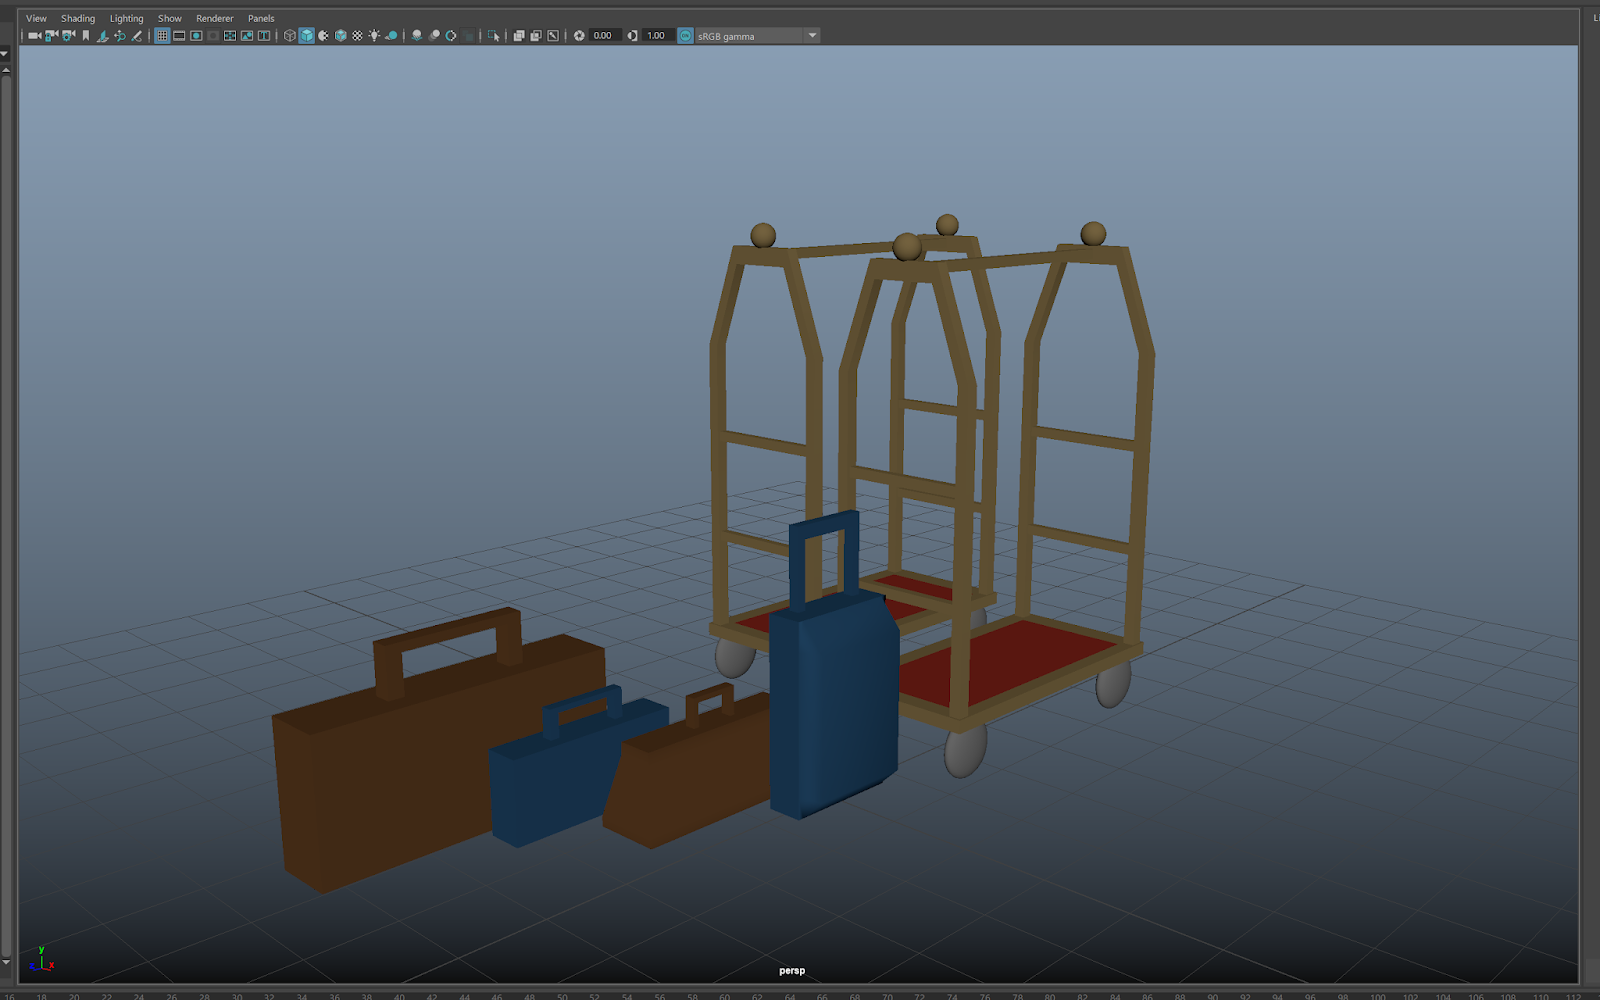
Task: Click the X-Ray Joints icon
Action: pyautogui.click(x=553, y=36)
